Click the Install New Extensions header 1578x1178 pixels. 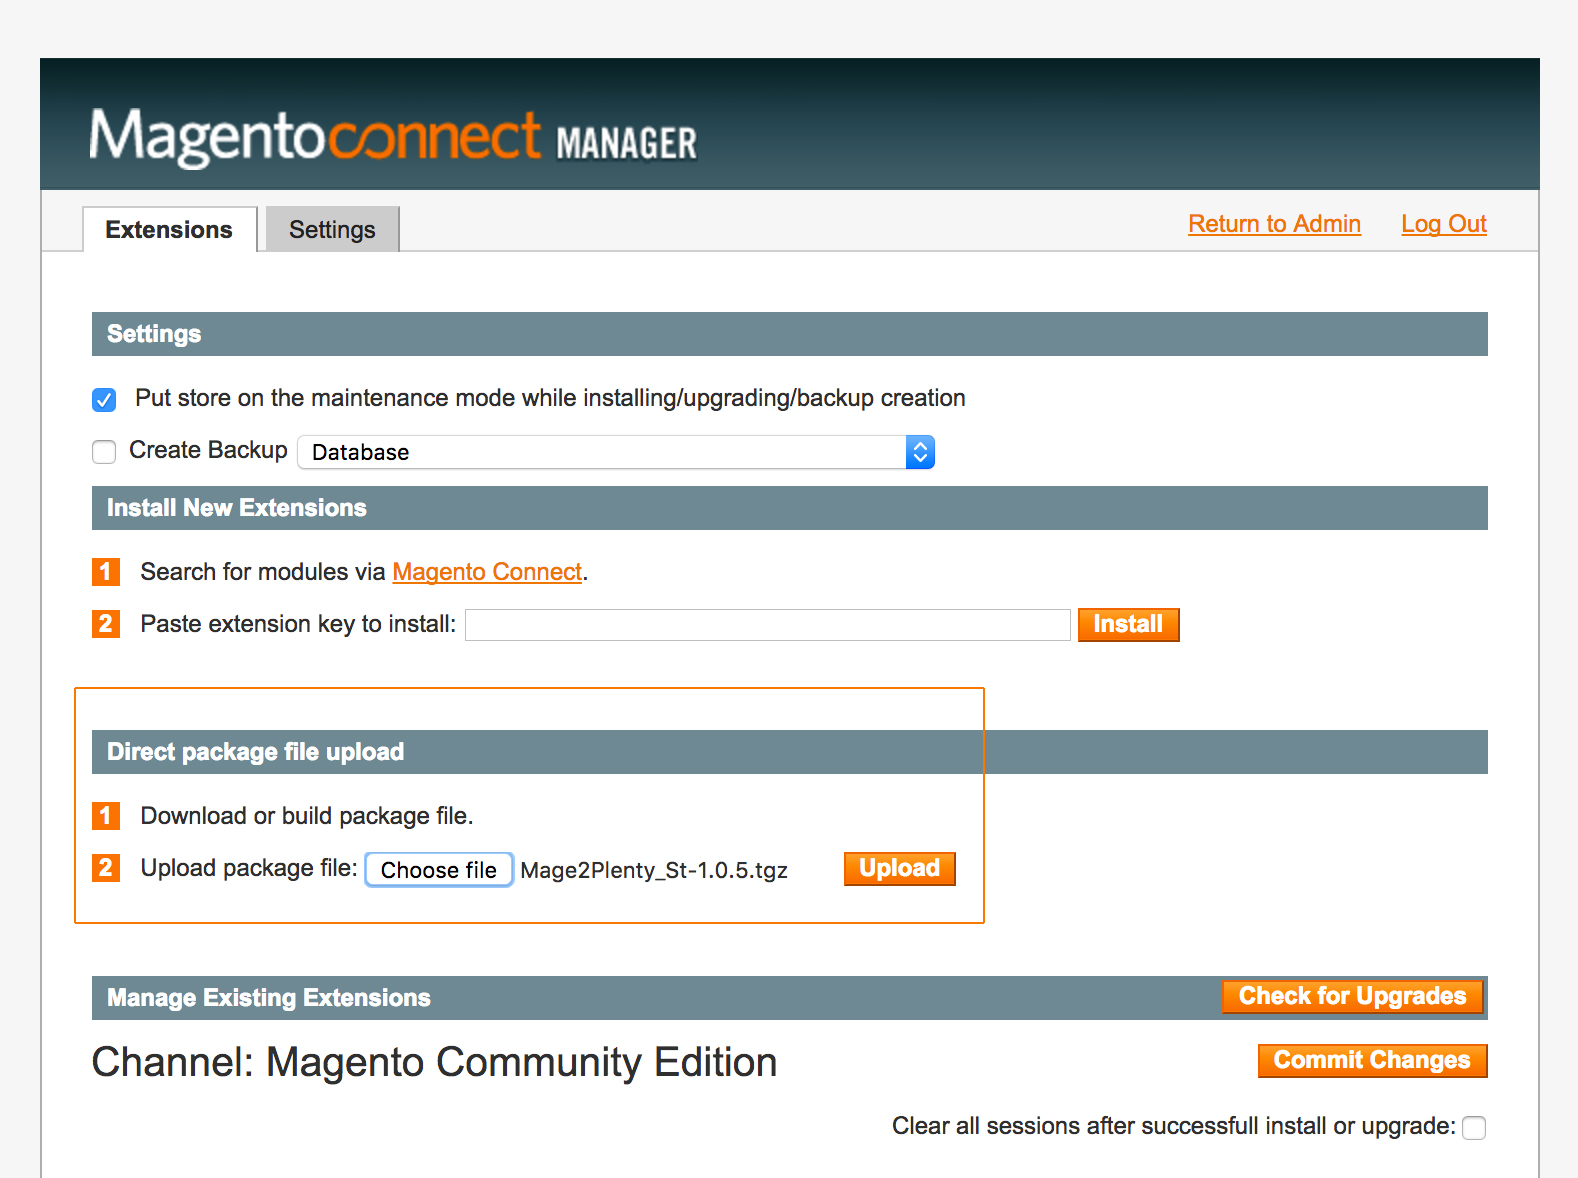[x=790, y=508]
